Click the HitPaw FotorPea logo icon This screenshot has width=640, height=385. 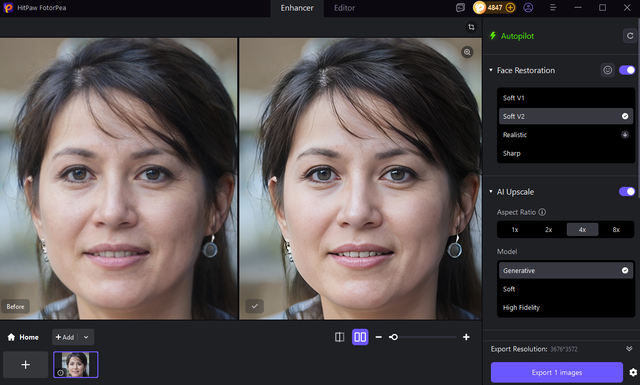8,8
